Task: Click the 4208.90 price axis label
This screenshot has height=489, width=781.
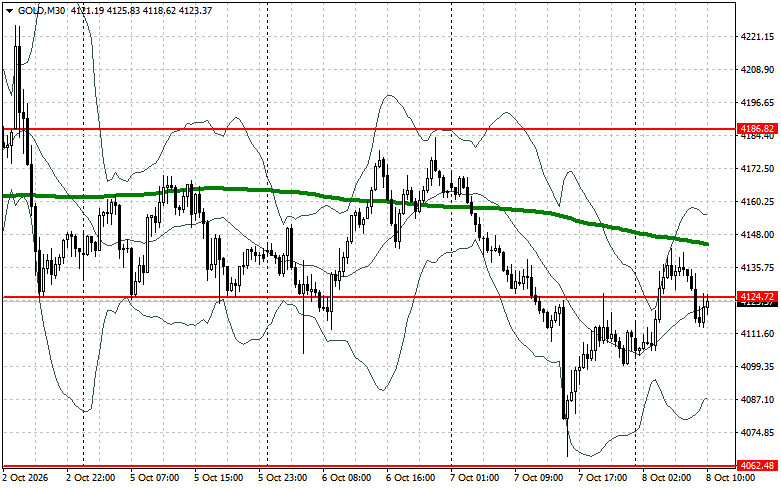Action: tap(758, 70)
